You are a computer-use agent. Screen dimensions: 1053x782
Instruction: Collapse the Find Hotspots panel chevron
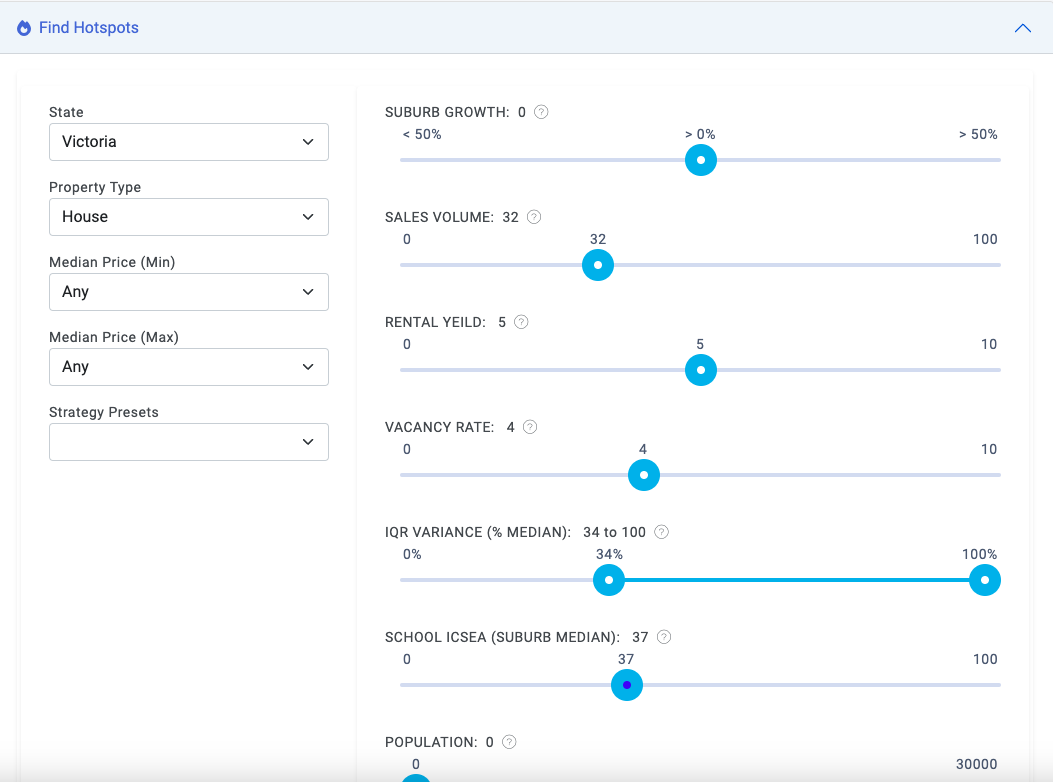point(1022,28)
